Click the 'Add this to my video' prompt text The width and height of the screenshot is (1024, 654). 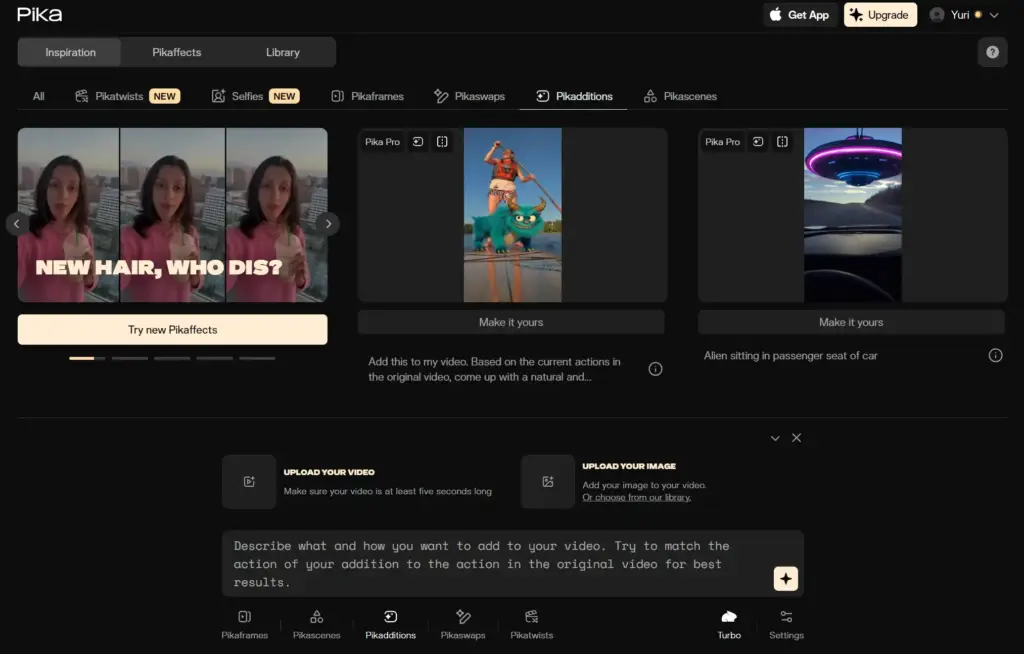pos(494,369)
